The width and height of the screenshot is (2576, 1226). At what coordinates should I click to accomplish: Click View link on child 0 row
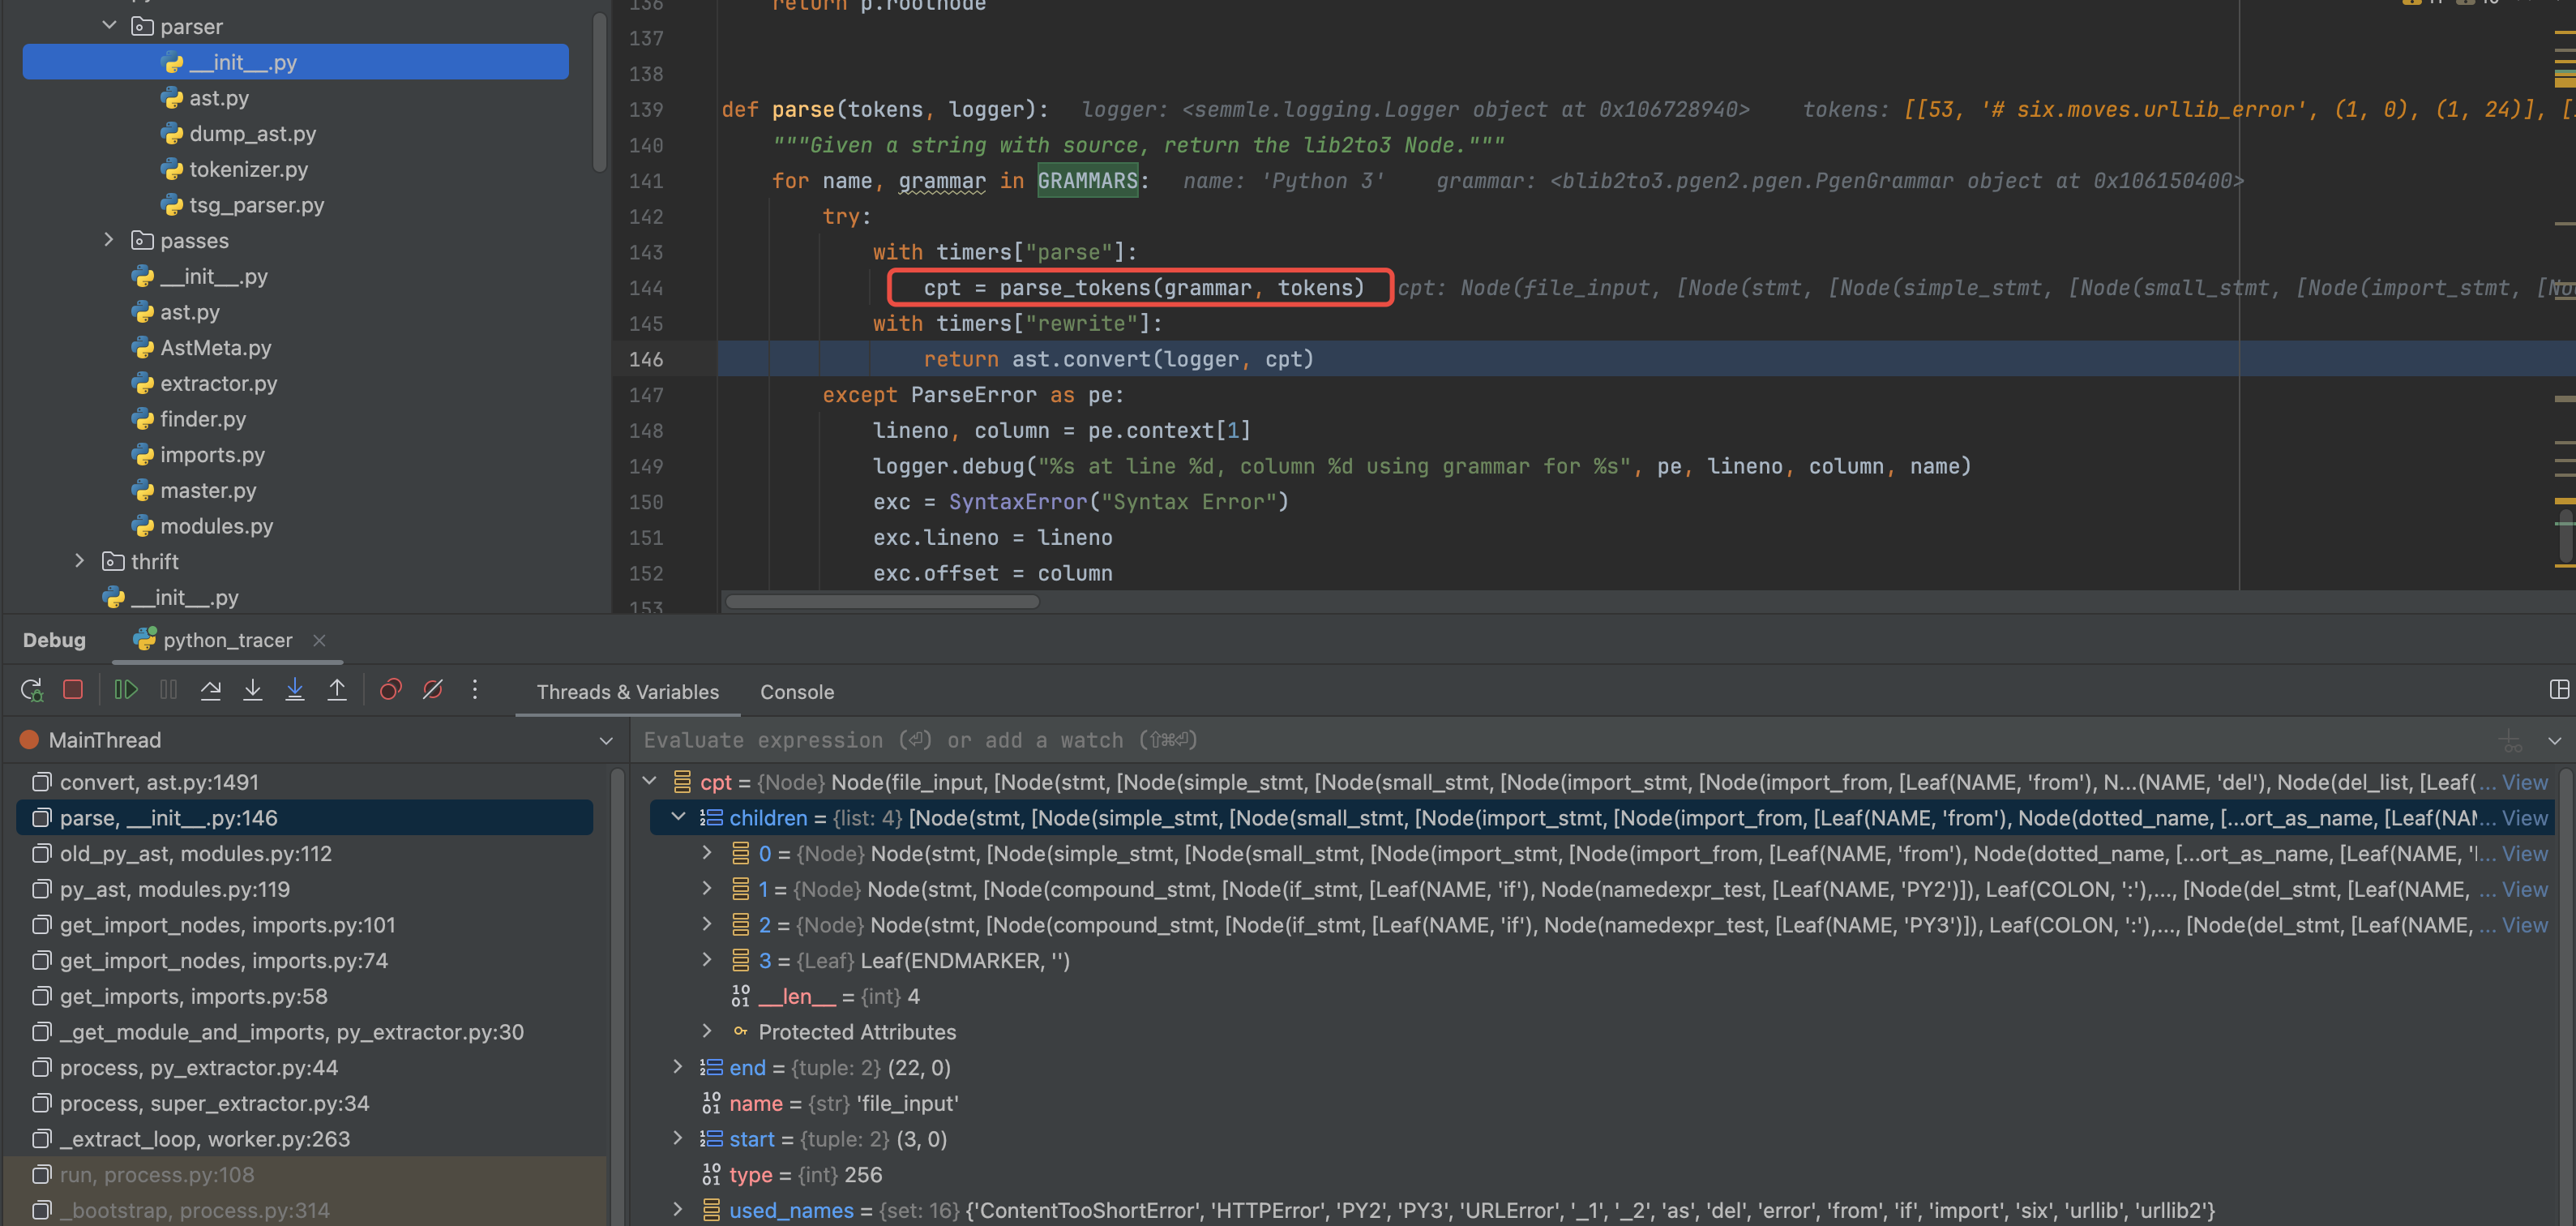coord(2524,854)
